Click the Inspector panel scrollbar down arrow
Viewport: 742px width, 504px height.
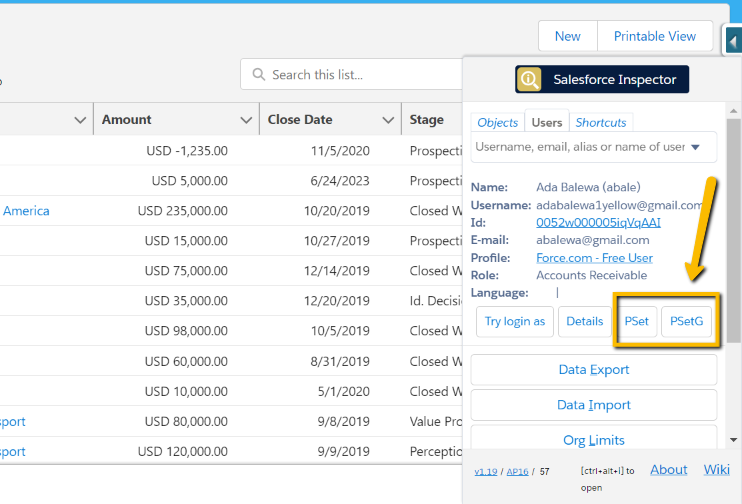733,440
